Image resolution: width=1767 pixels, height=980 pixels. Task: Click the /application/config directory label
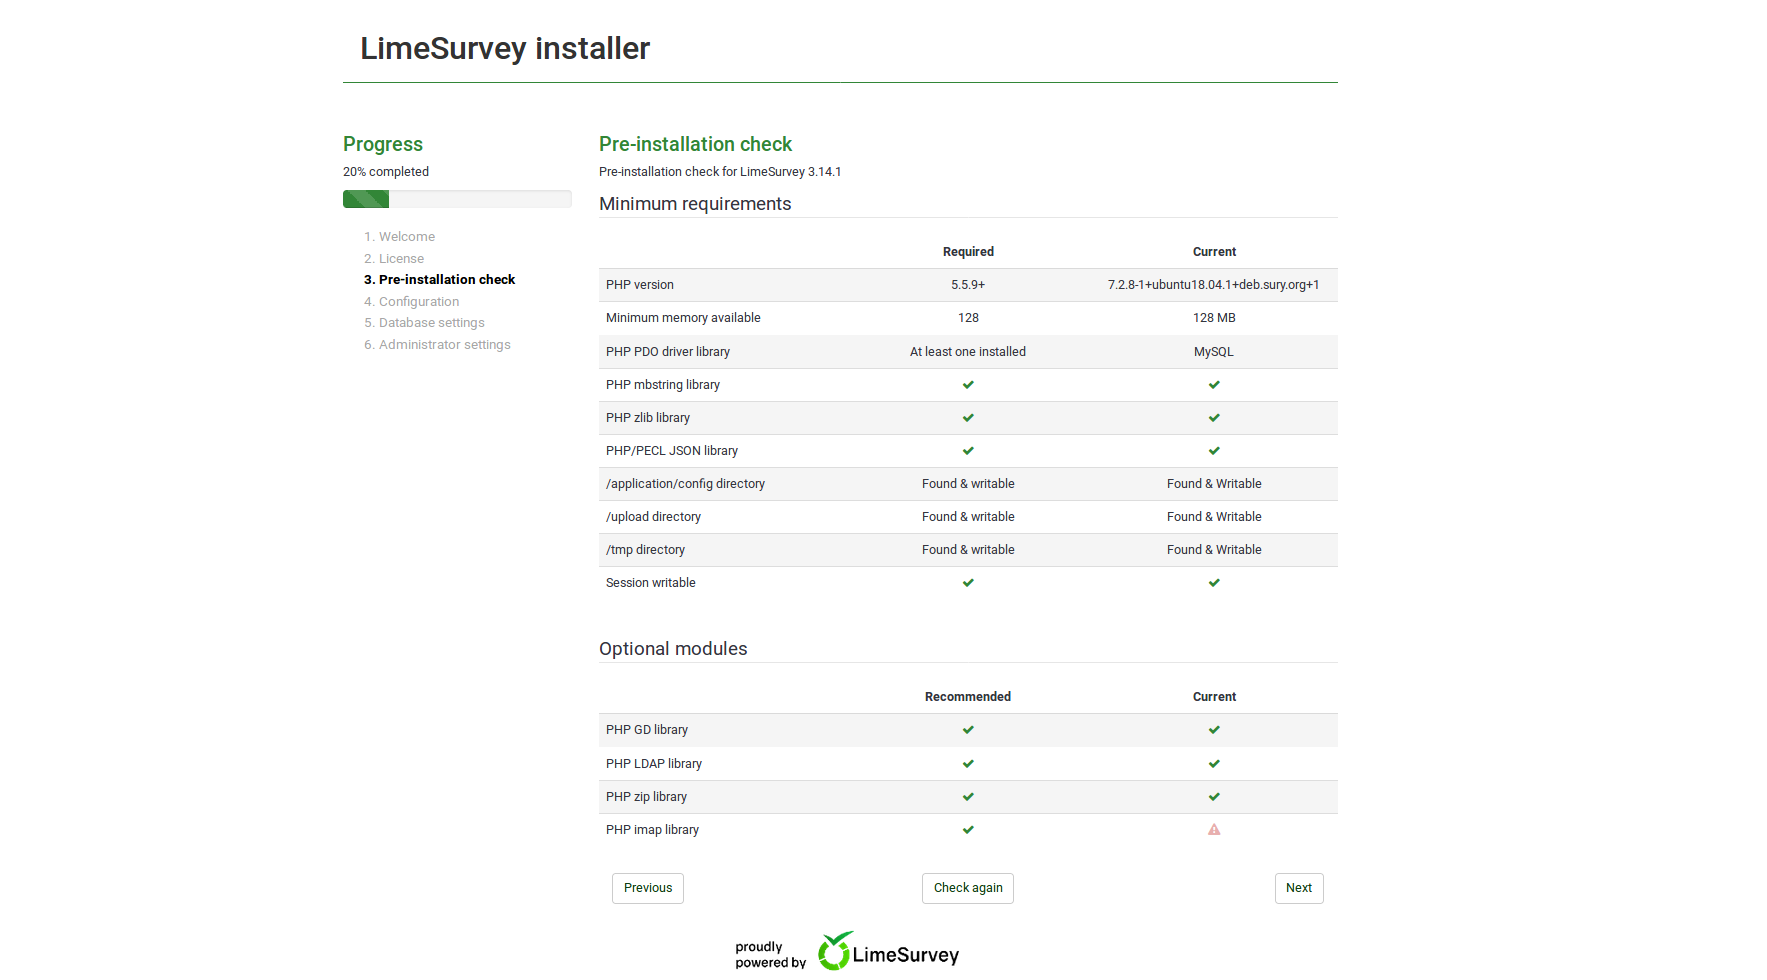pyautogui.click(x=685, y=484)
